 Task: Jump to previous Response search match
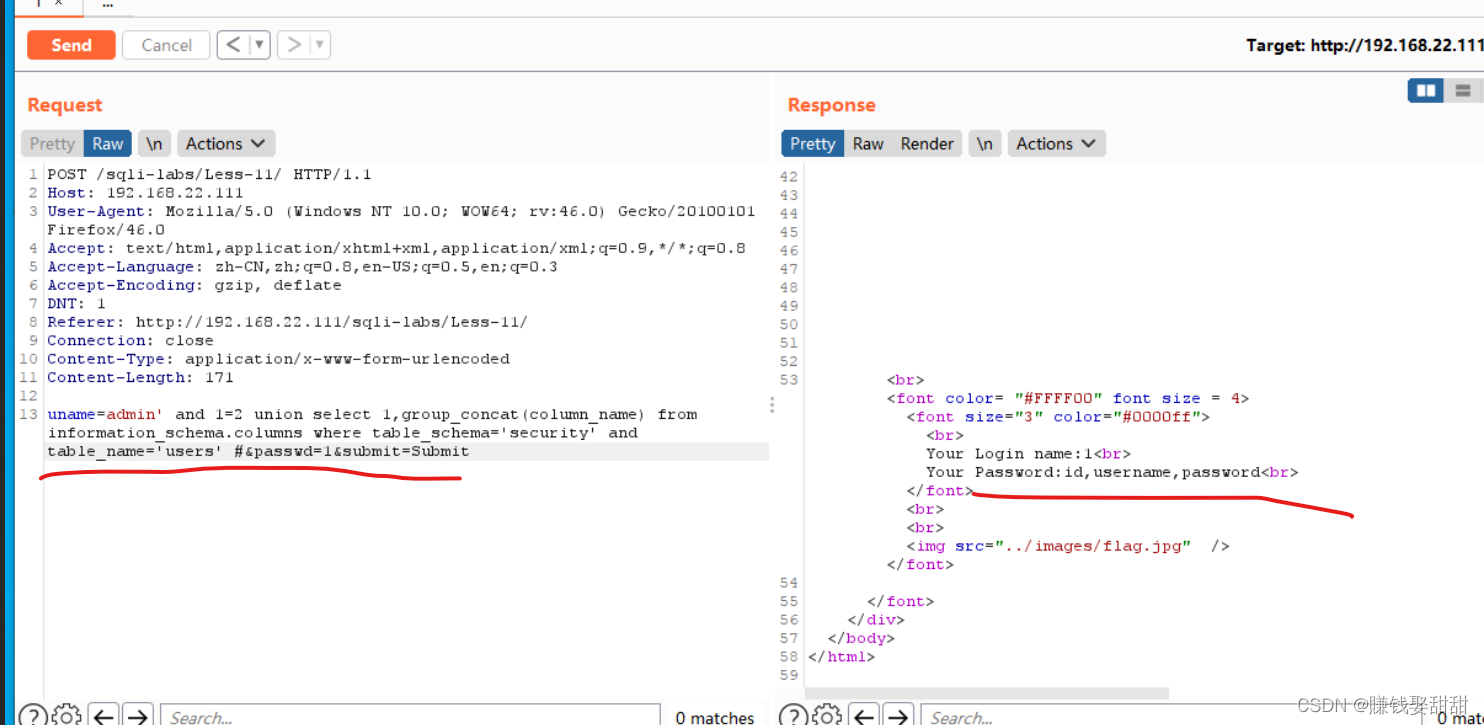865,716
